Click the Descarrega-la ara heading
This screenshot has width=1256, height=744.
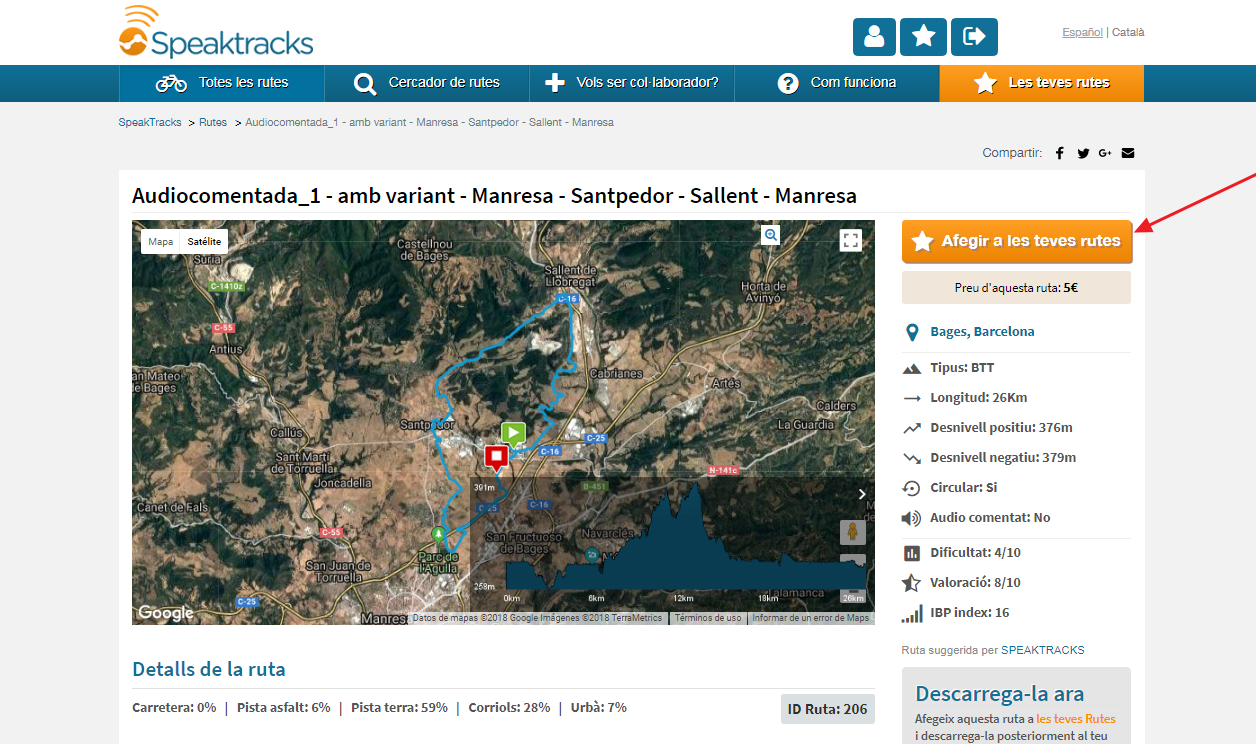[999, 694]
